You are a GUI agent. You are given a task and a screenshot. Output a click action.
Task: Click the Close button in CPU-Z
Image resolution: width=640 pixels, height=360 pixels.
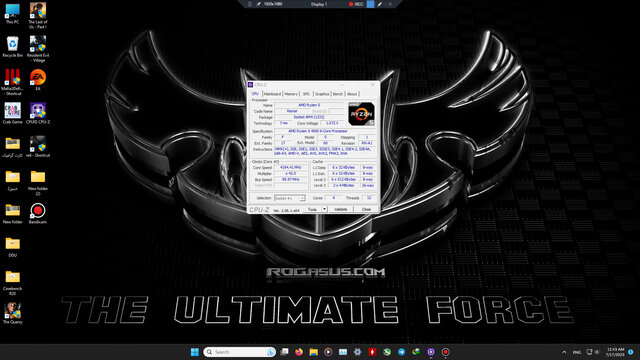(366, 209)
